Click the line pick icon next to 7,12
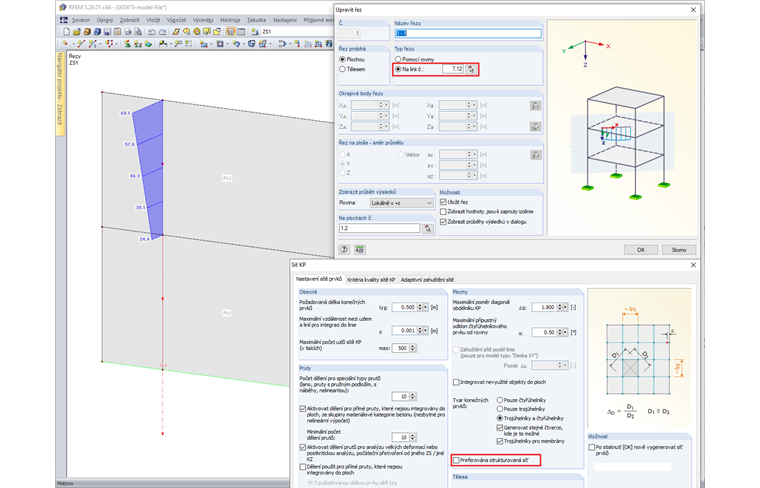This screenshot has height=488, width=760. point(471,69)
